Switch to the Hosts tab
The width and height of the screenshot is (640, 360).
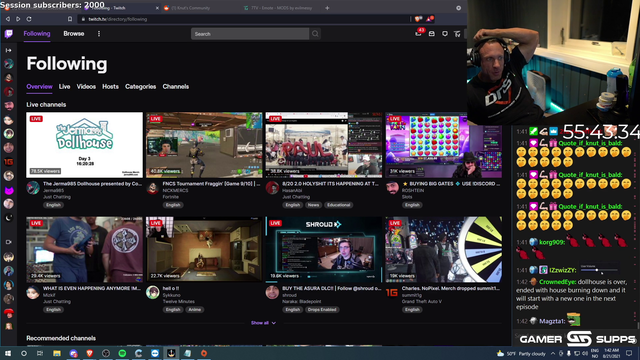[x=110, y=87]
